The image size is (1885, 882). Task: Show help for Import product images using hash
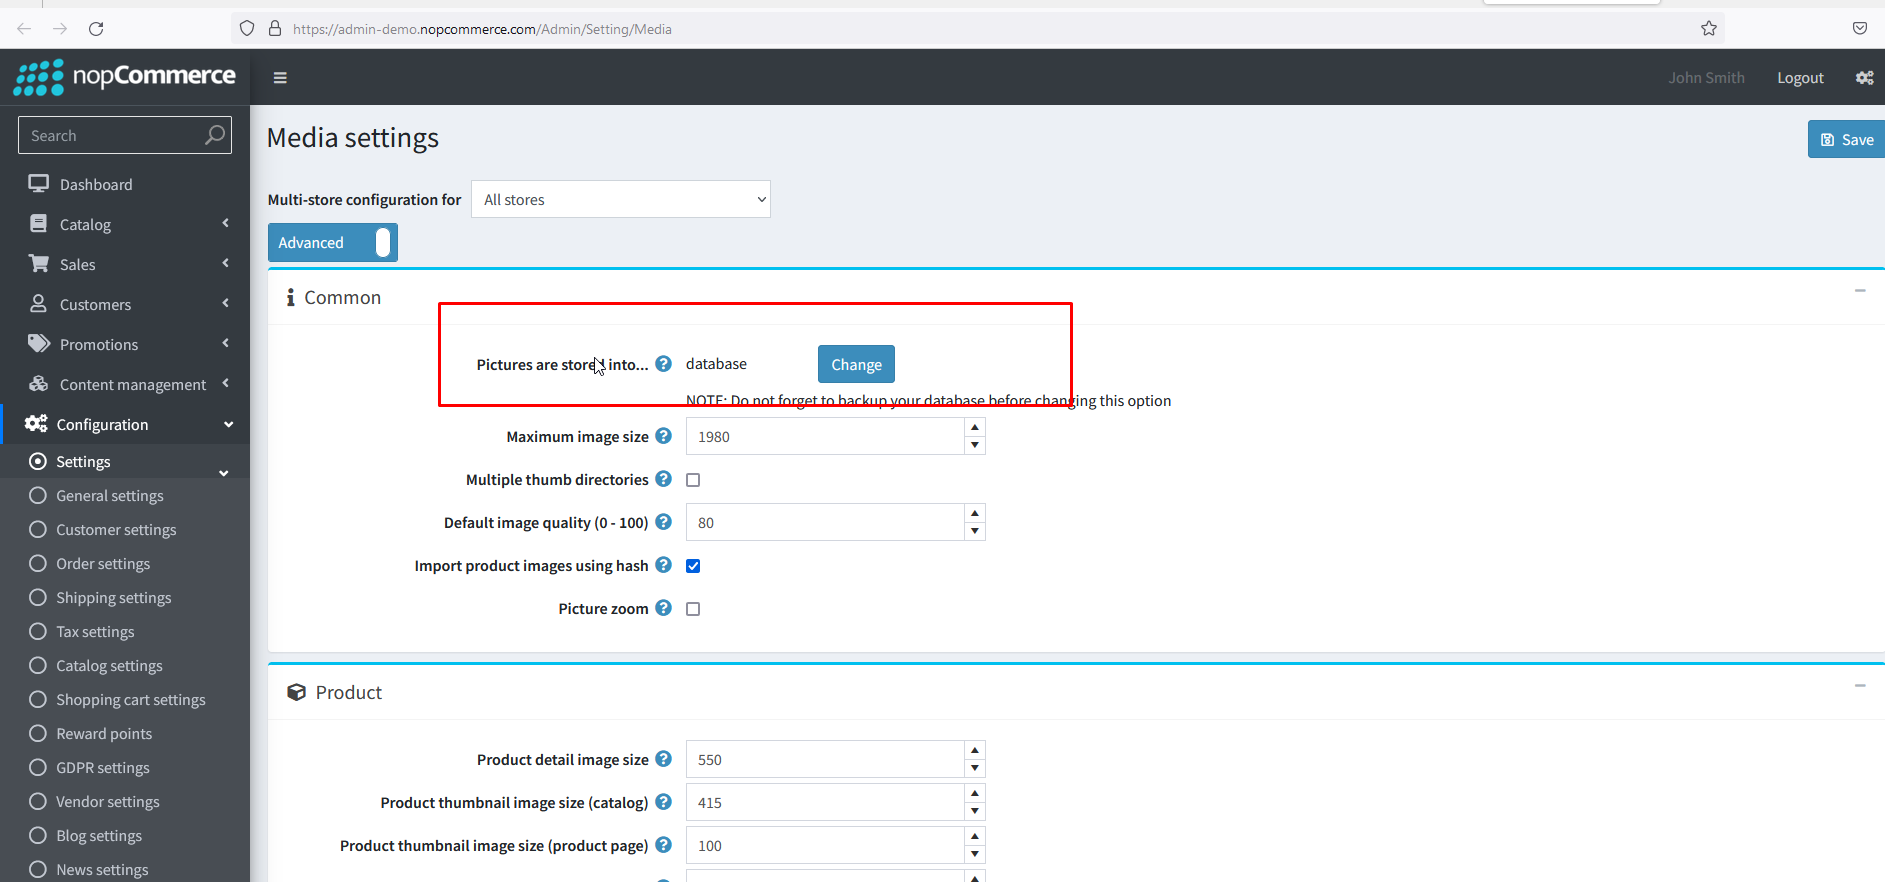point(663,565)
